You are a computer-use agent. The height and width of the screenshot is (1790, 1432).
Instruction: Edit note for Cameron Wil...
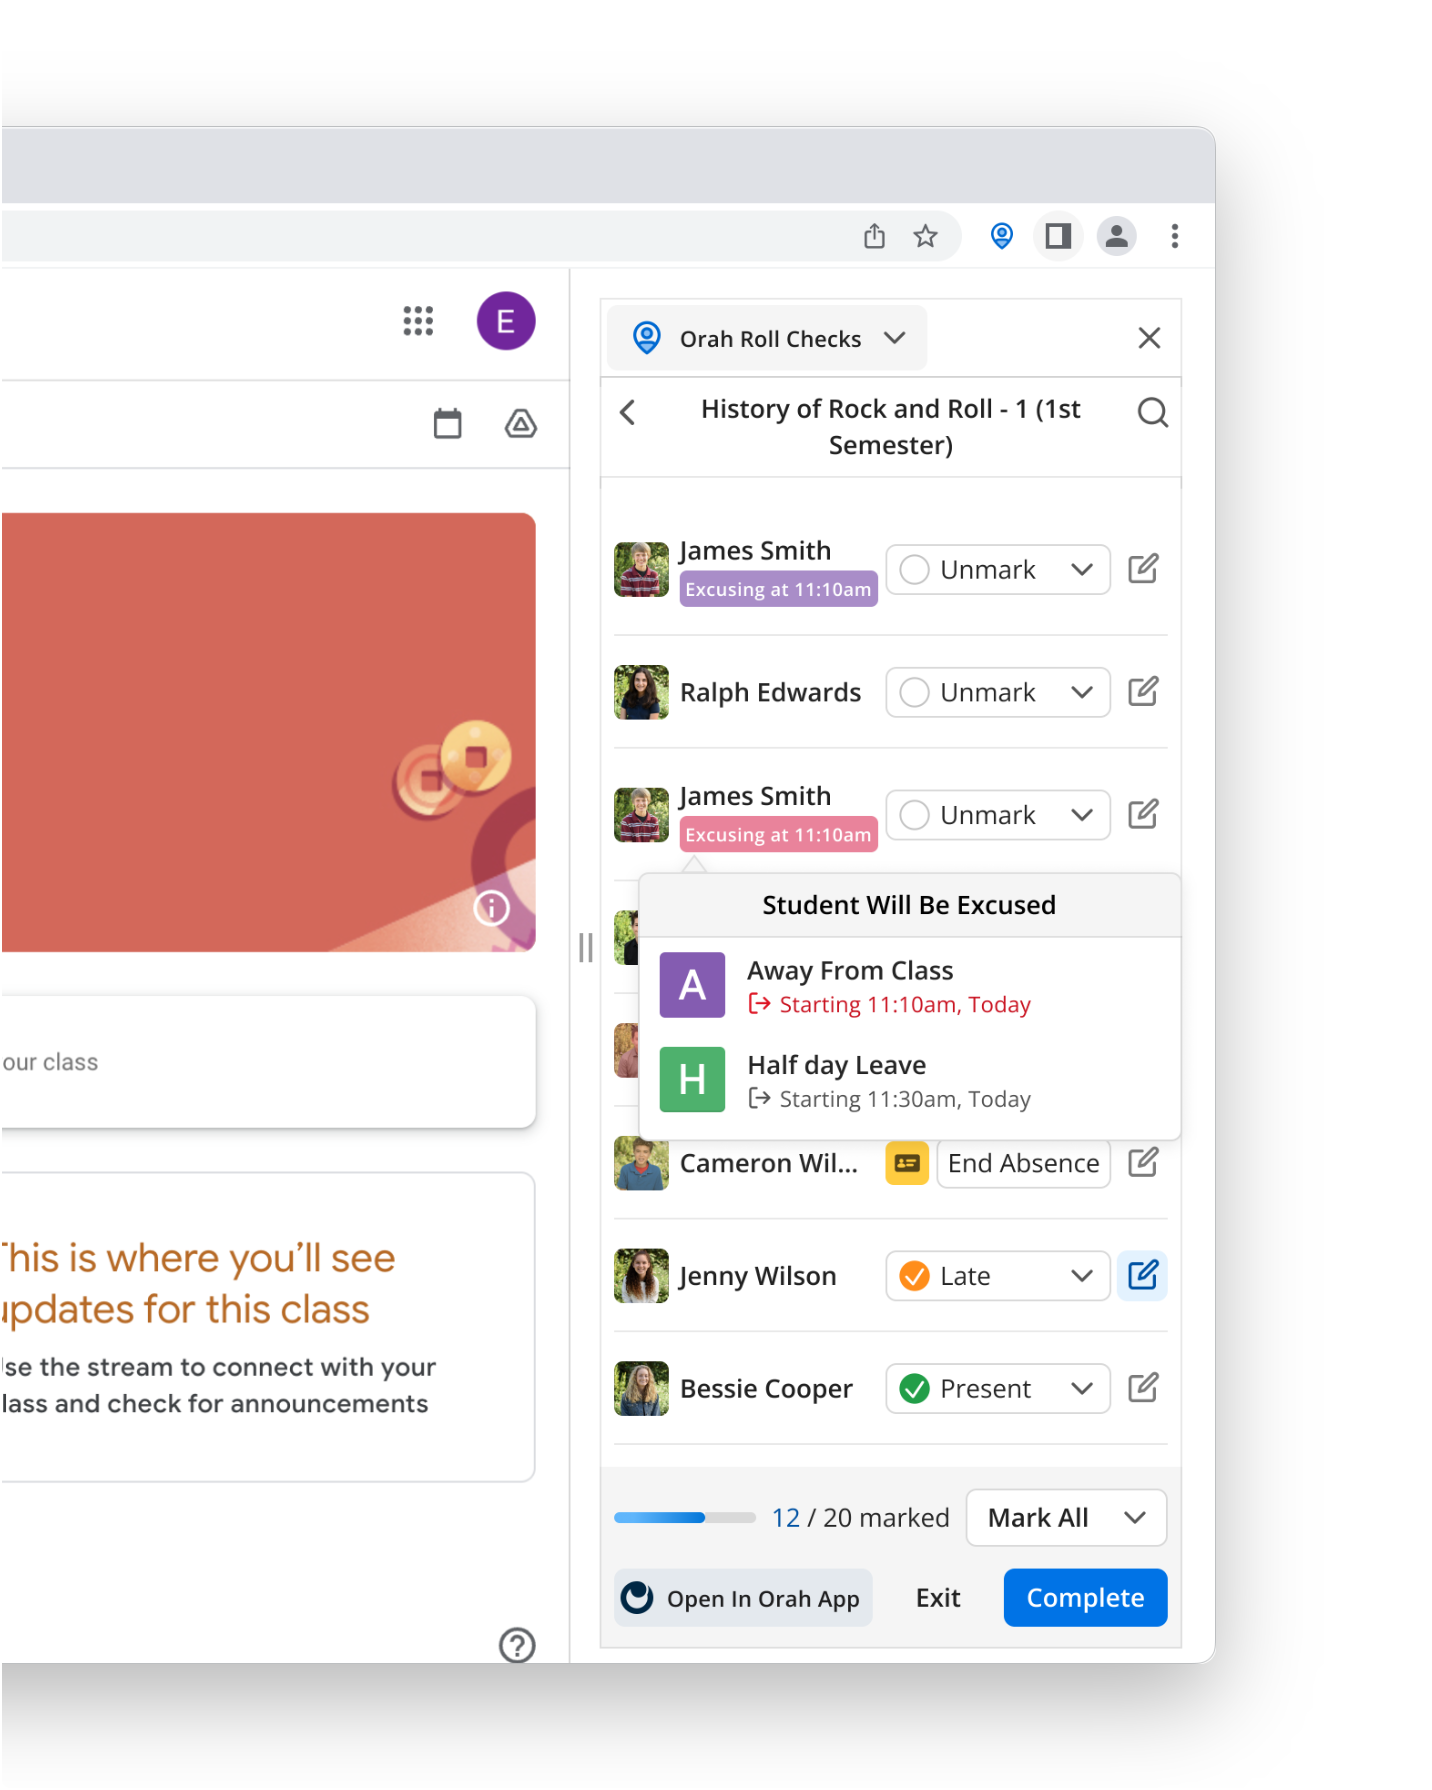pyautogui.click(x=1143, y=1162)
